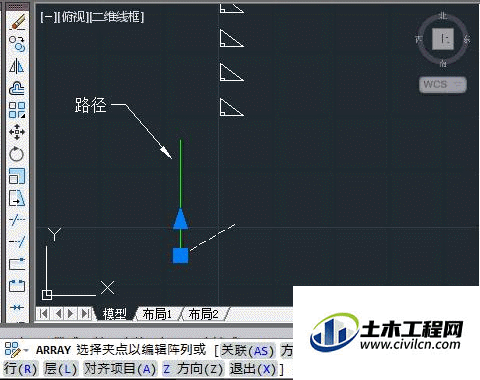Rotate view to West 西 on ViewCube

tap(419, 39)
